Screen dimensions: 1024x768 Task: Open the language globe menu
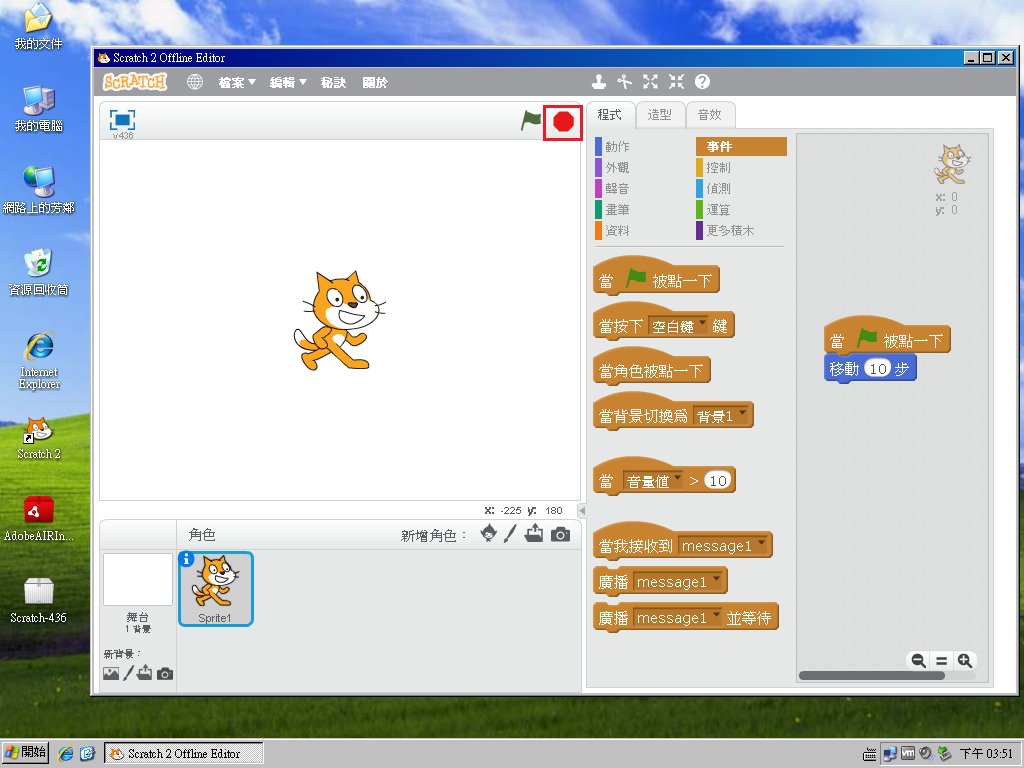[195, 82]
